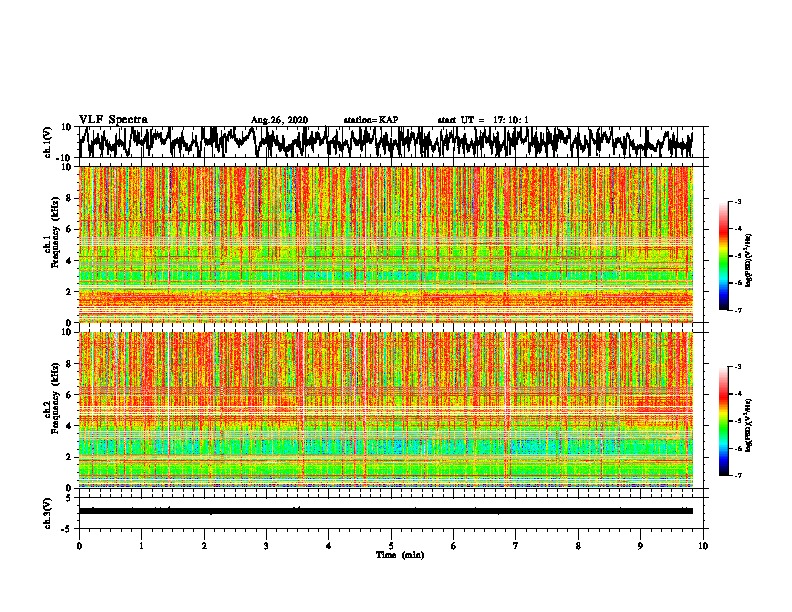792x612 pixels.
Task: Click the "2" kHz tick of ch.2 spectrogram
Action: [69, 457]
